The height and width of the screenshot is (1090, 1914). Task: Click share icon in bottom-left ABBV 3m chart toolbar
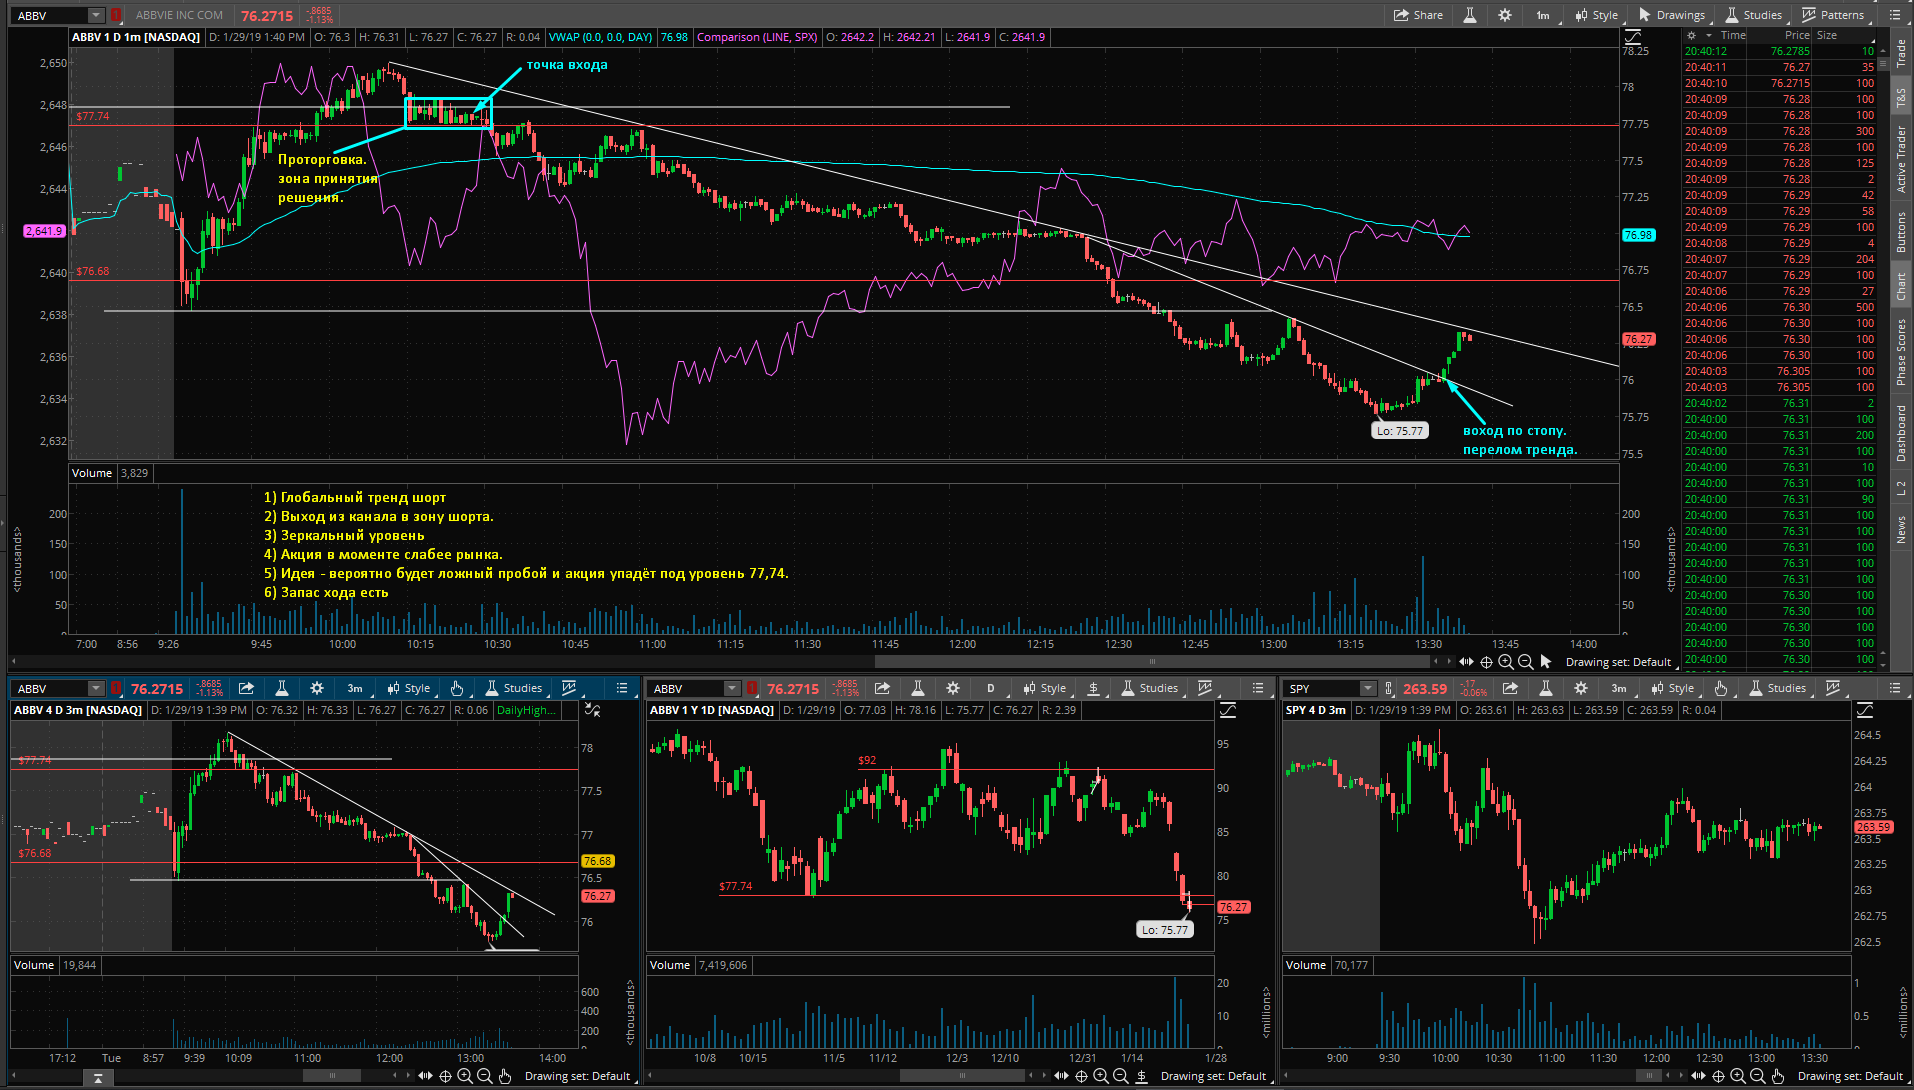coord(246,688)
